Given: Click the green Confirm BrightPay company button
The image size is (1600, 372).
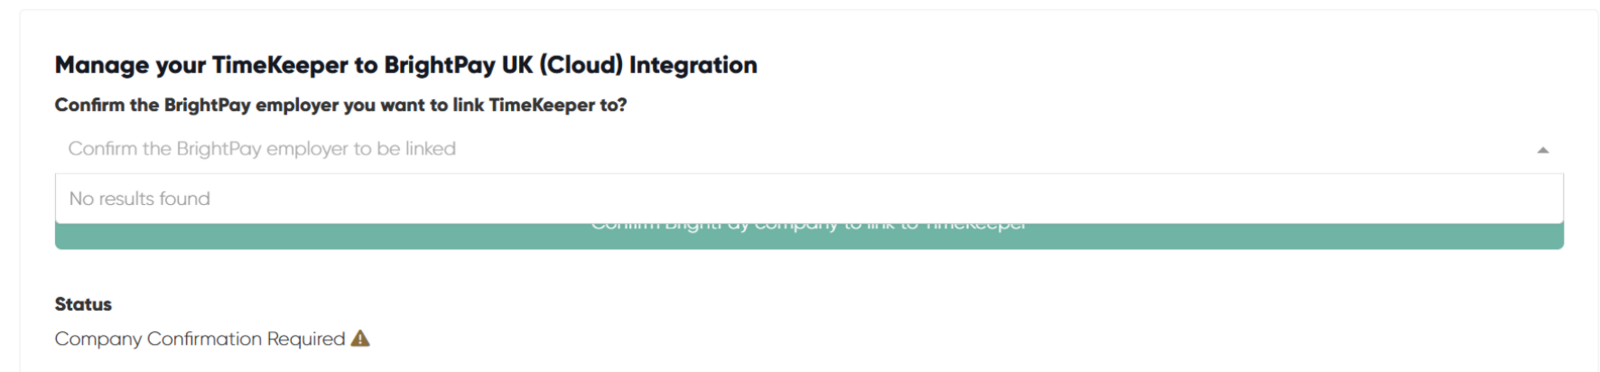Looking at the screenshot, I should click(809, 236).
